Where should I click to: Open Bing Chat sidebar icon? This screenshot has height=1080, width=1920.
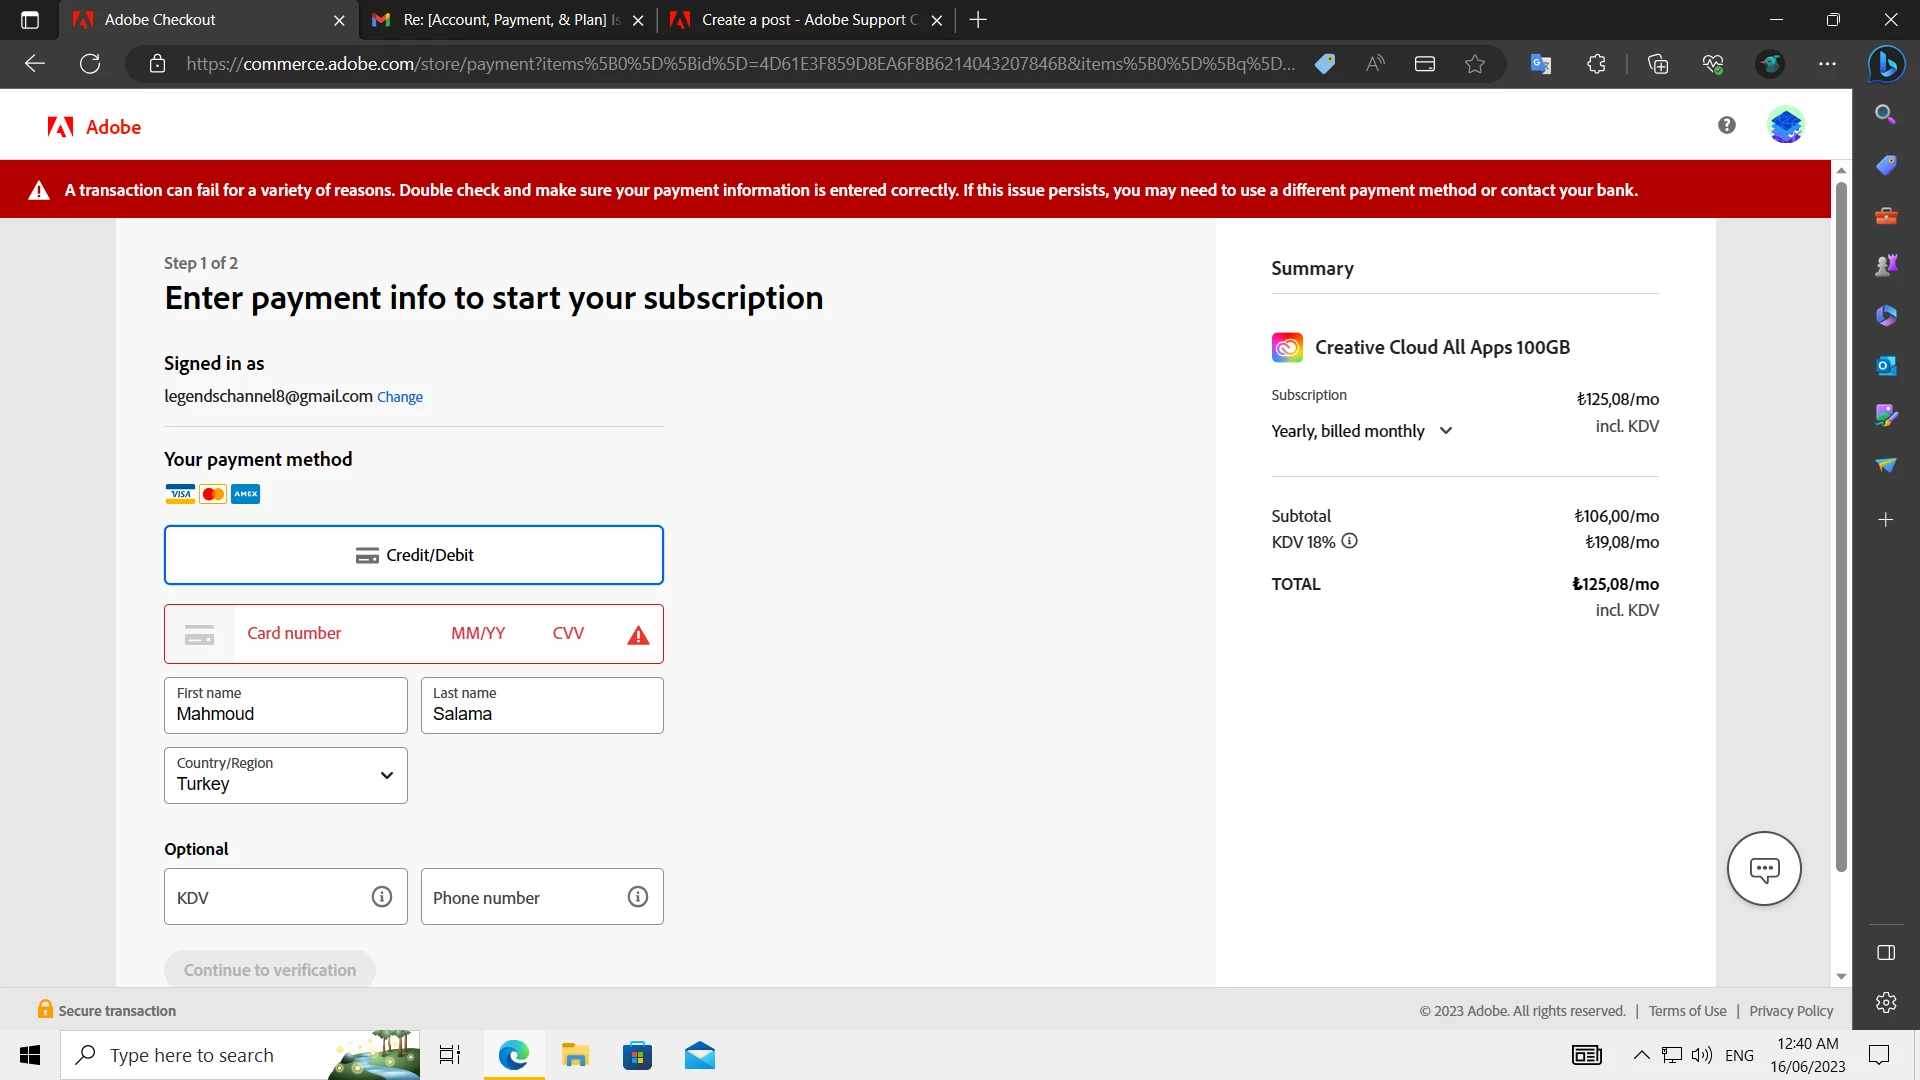tap(1886, 64)
